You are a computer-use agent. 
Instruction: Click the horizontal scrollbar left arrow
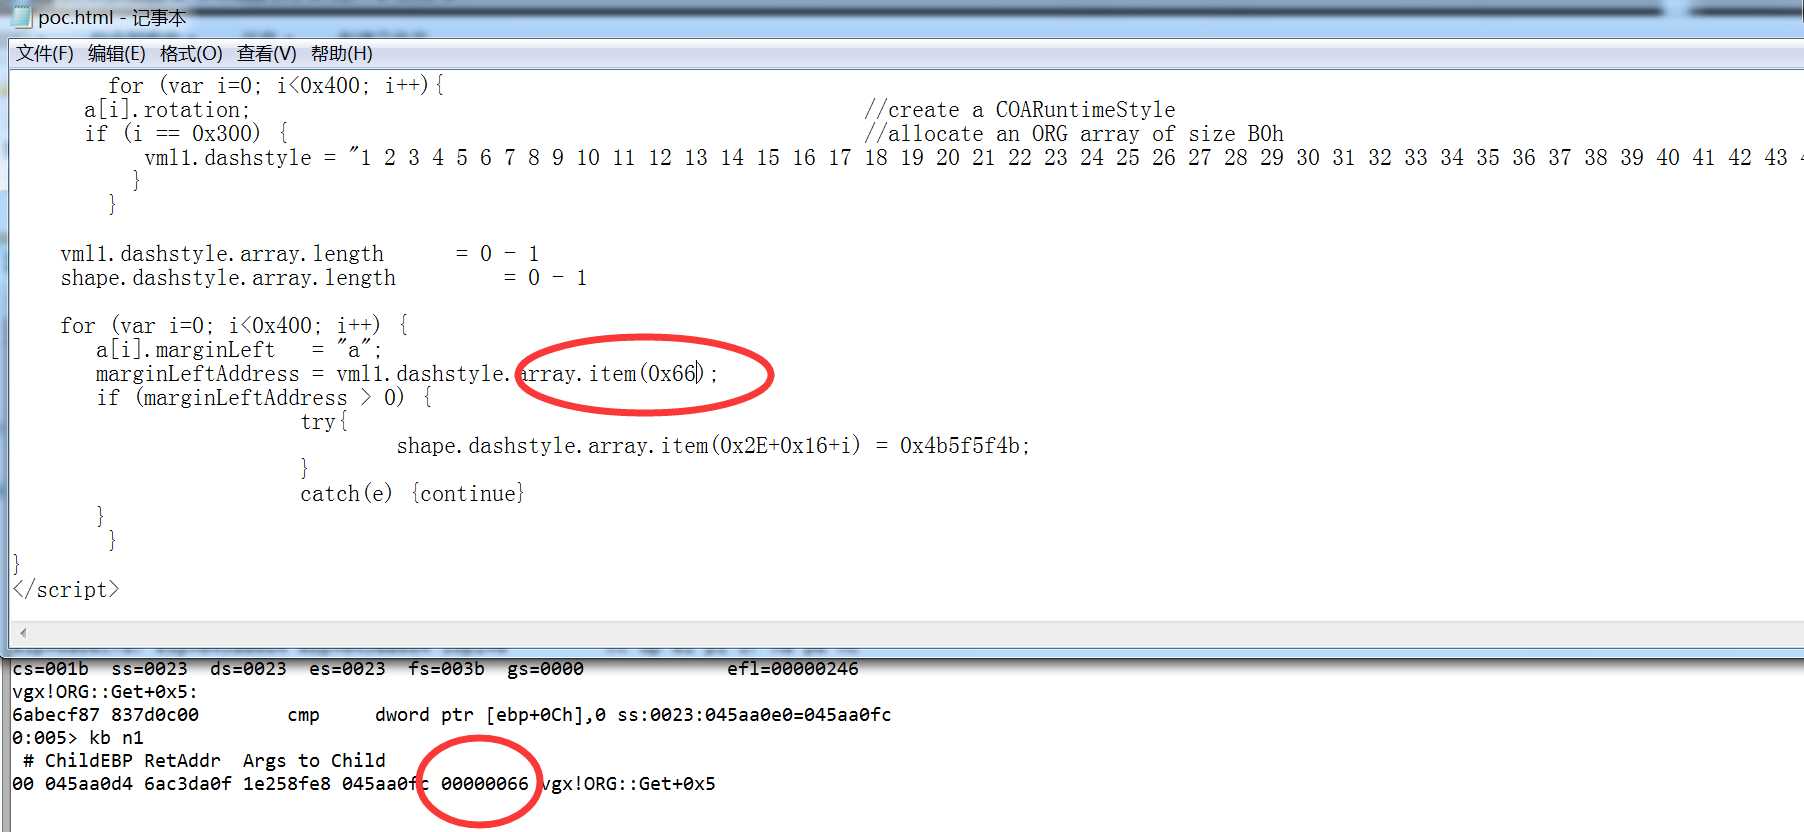(x=23, y=633)
